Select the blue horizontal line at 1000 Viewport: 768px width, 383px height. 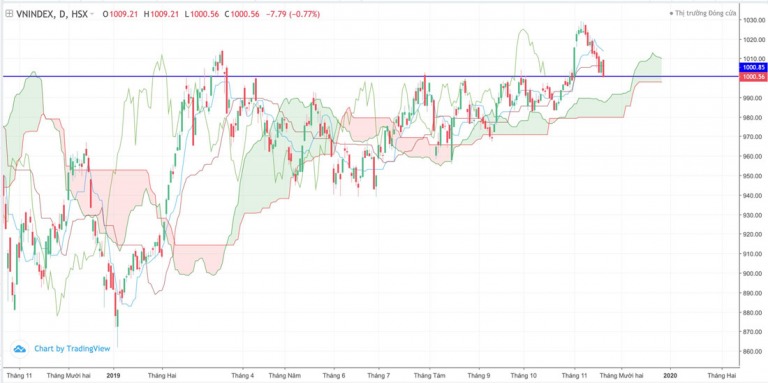coord(372,76)
